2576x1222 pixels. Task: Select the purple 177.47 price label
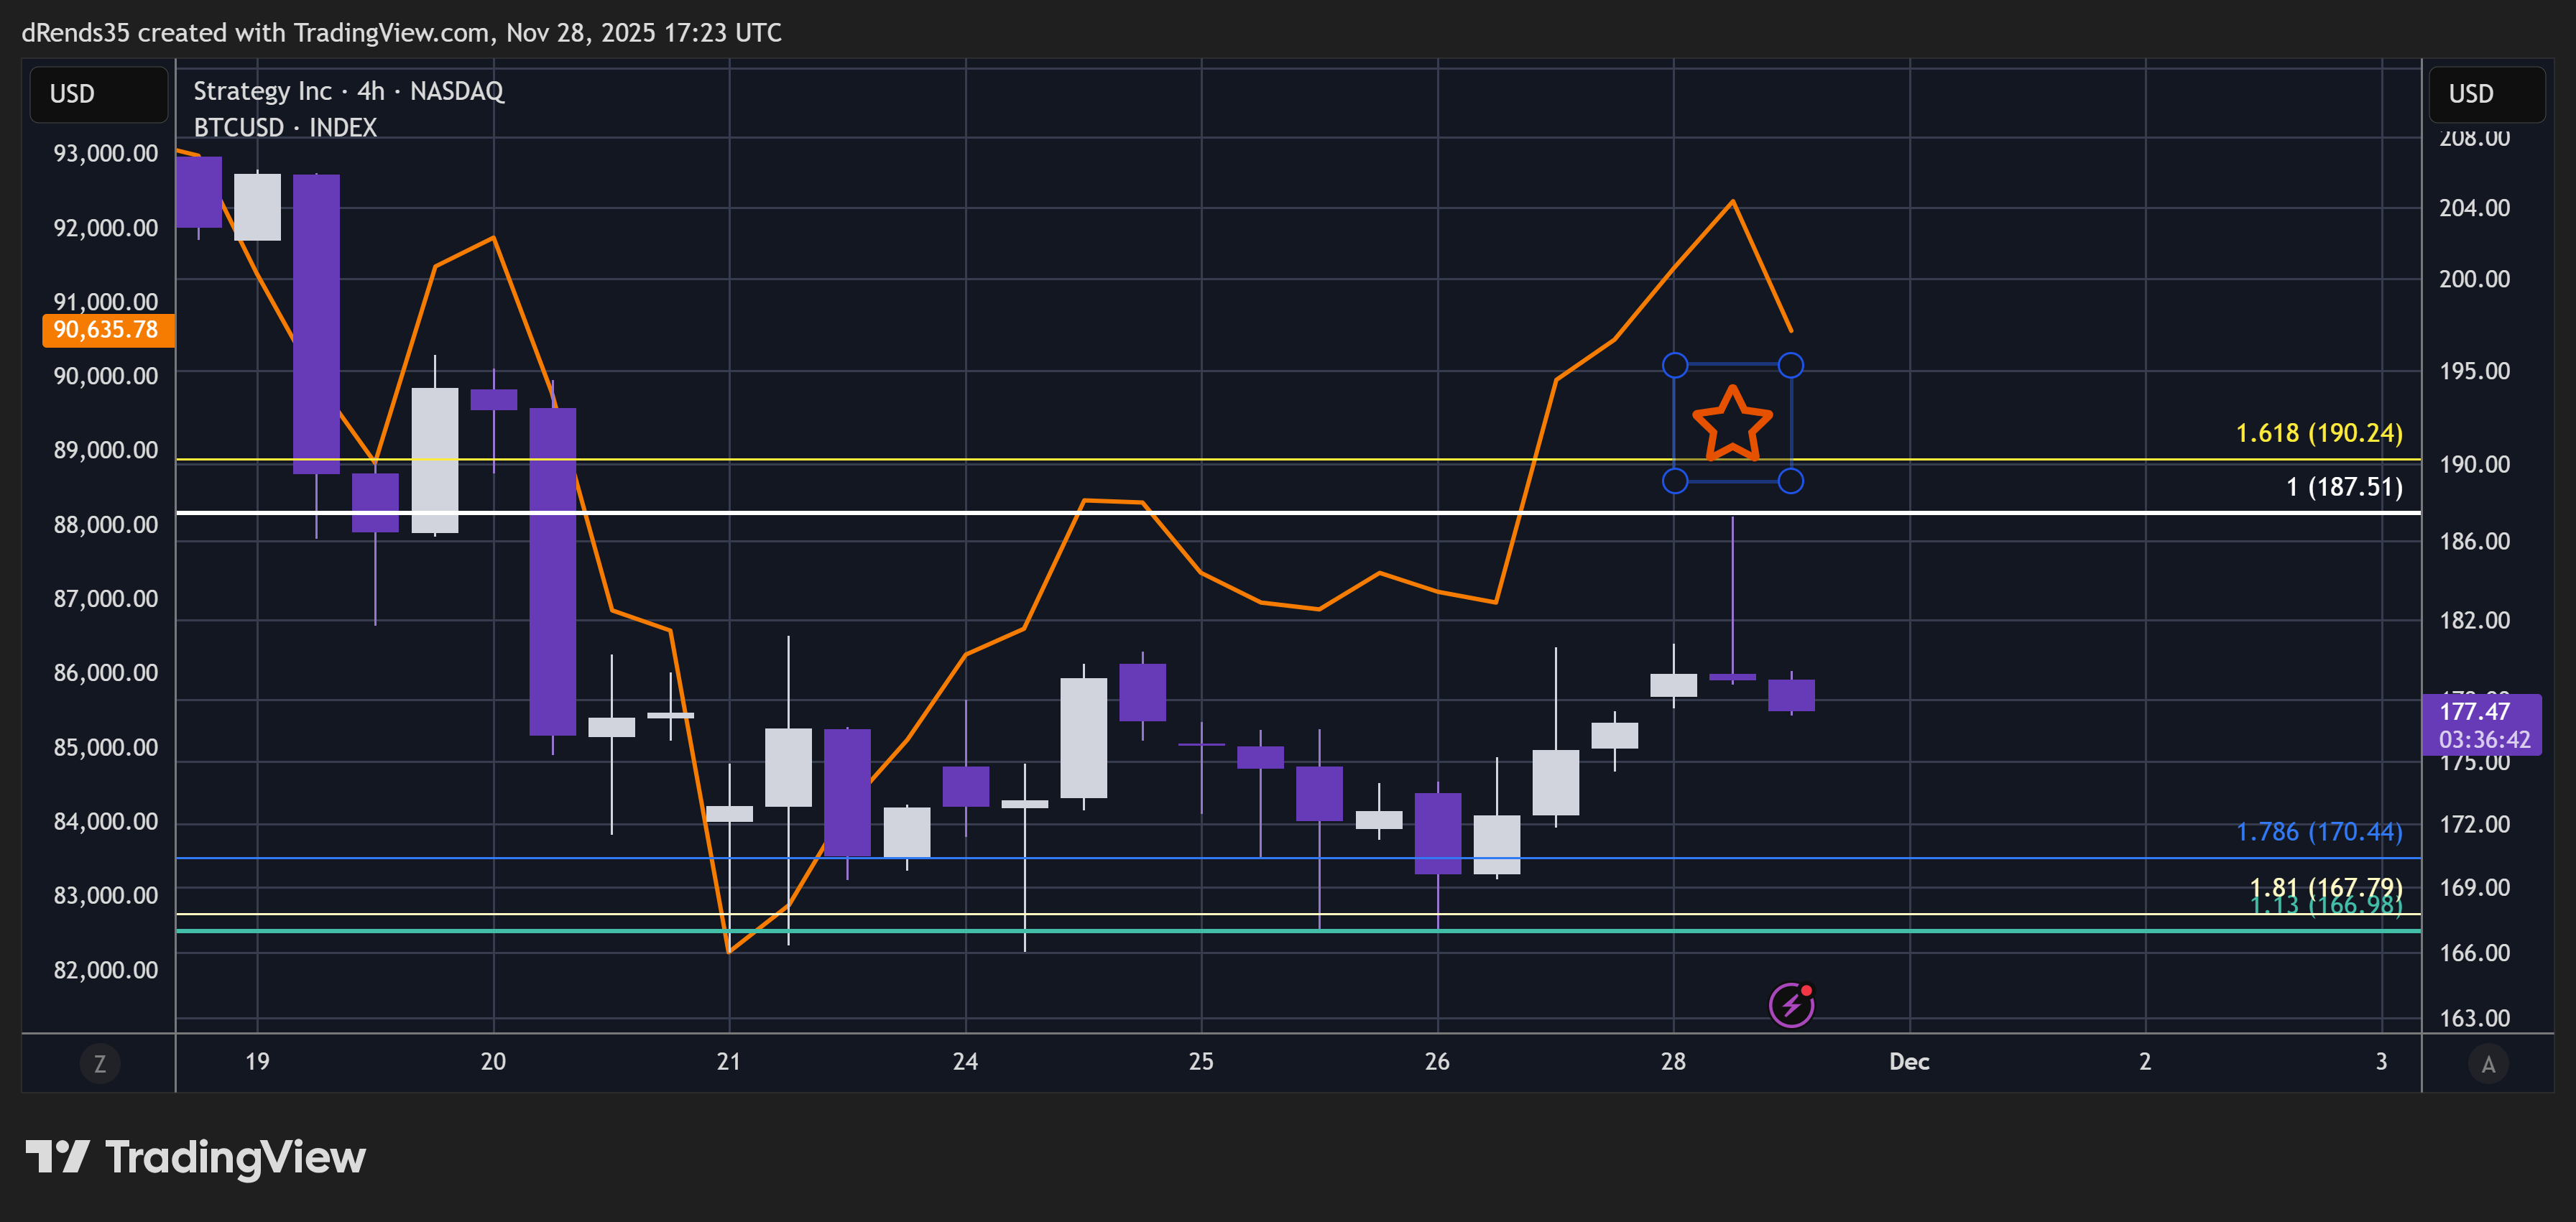click(x=2482, y=725)
